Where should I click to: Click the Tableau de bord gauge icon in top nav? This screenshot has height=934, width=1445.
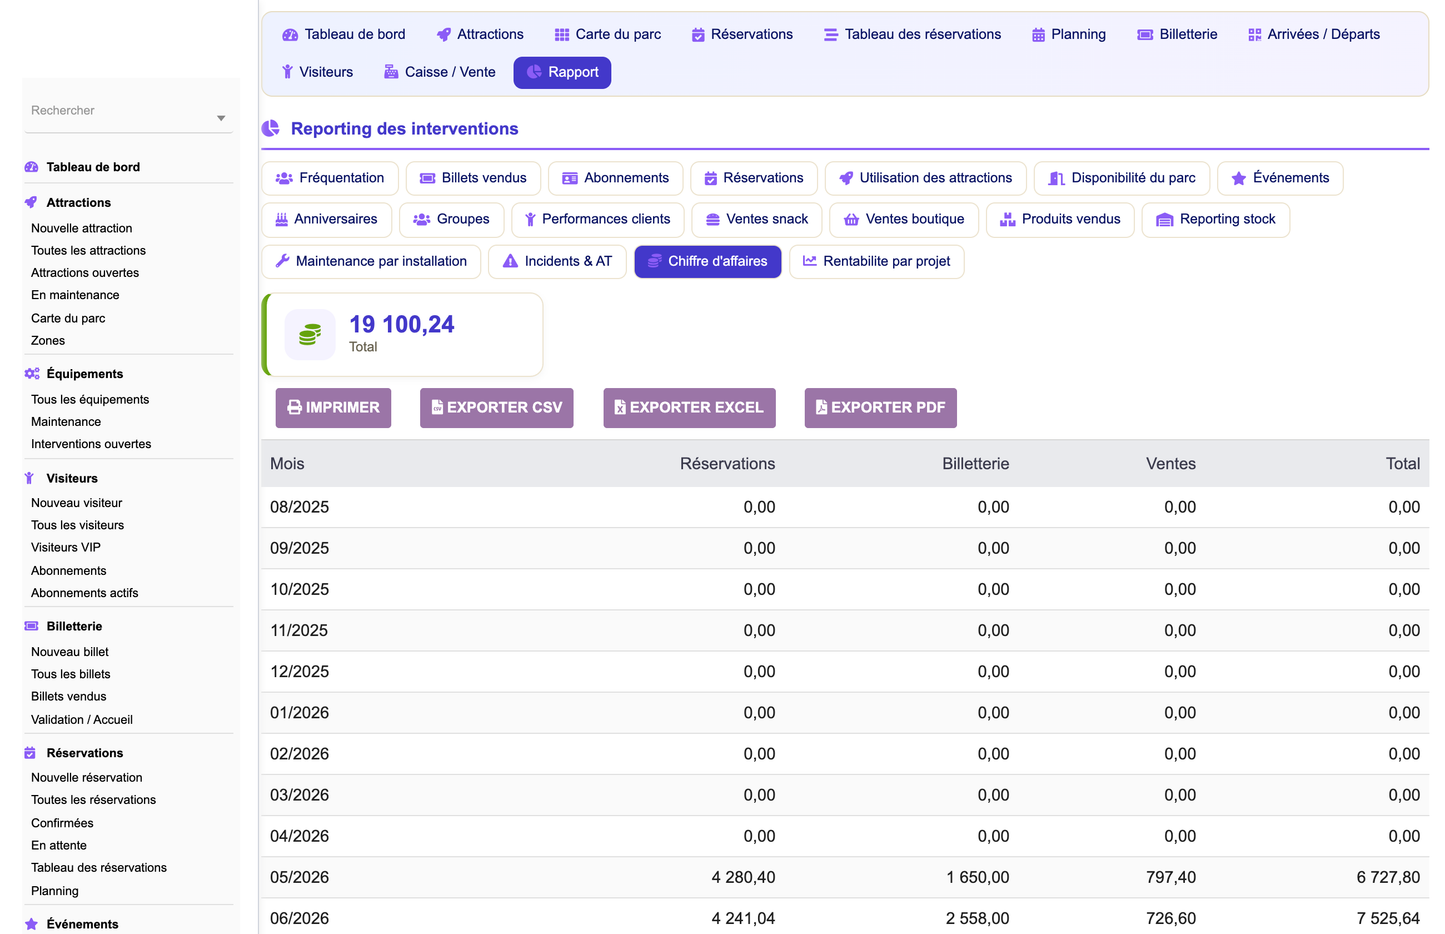[x=290, y=35]
